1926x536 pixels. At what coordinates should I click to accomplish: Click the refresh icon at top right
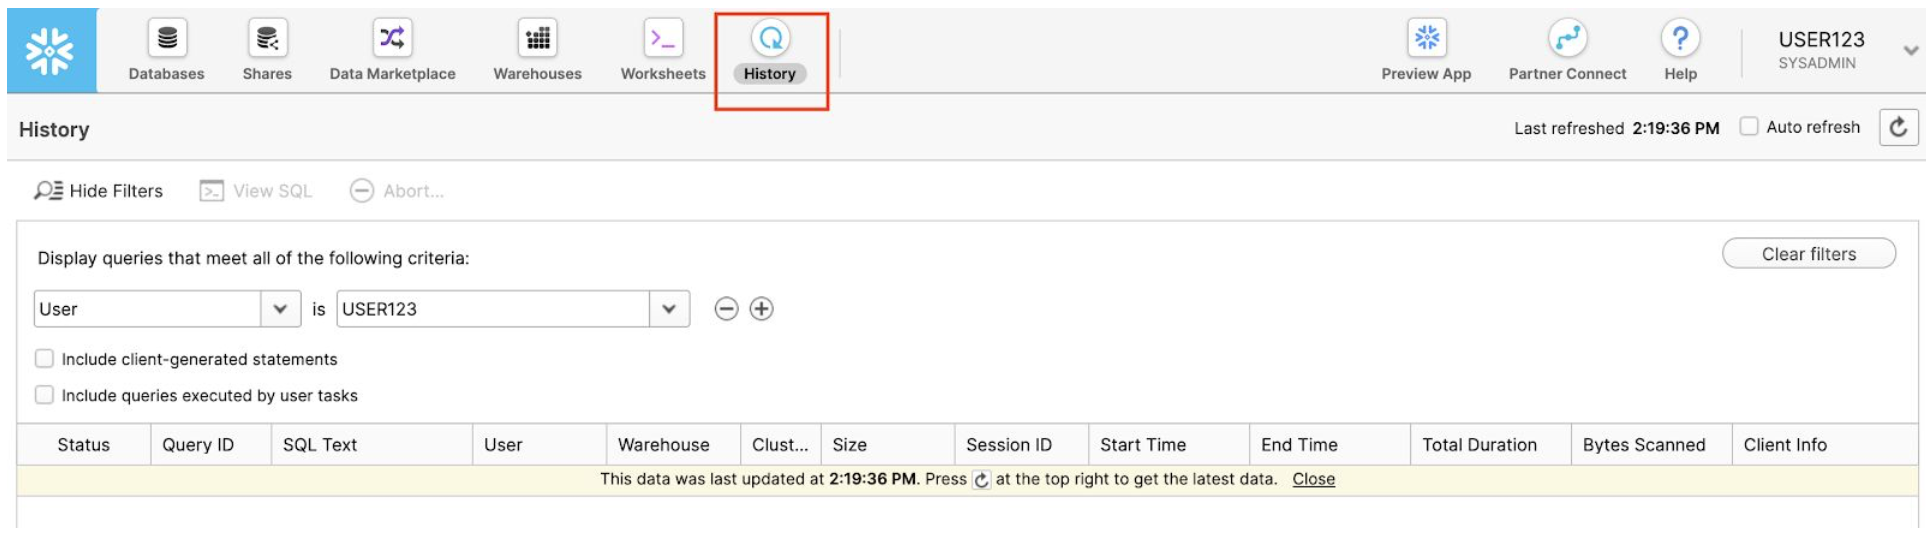click(1898, 127)
